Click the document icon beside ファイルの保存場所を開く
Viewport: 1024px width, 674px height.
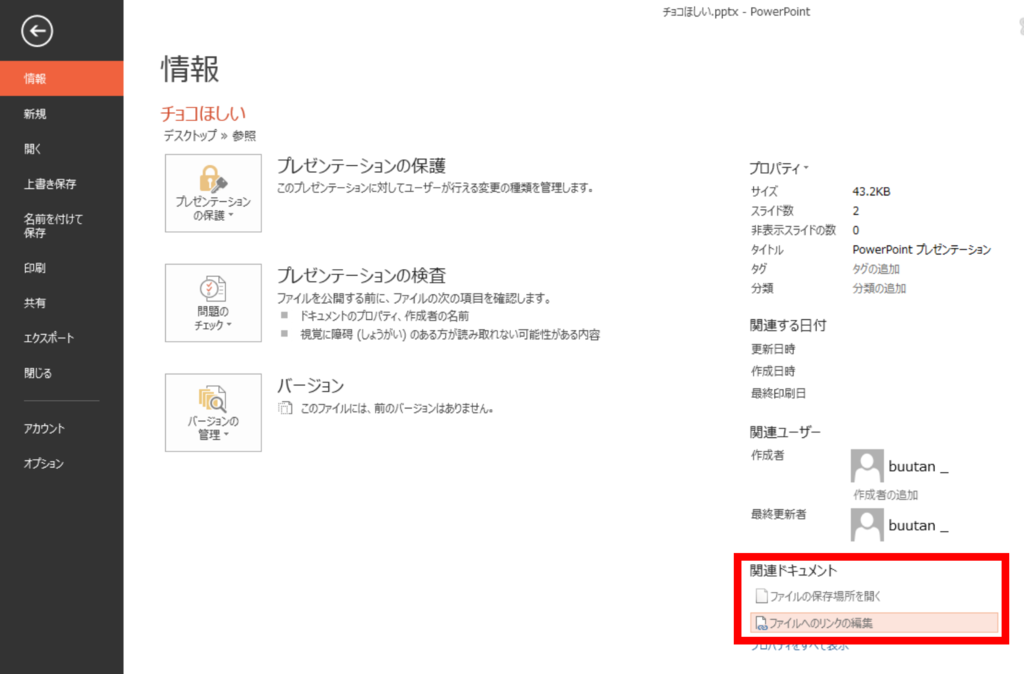[761, 596]
